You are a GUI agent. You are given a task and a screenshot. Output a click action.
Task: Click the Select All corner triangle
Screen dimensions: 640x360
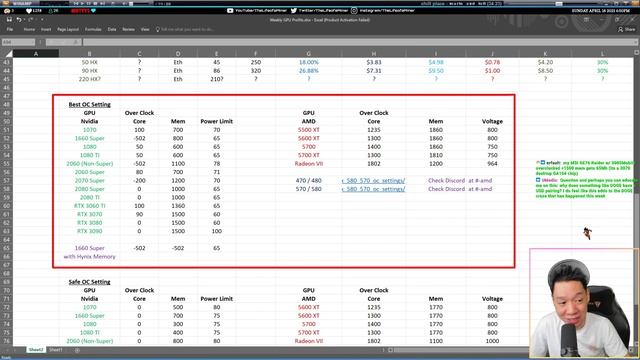[x=9, y=53]
